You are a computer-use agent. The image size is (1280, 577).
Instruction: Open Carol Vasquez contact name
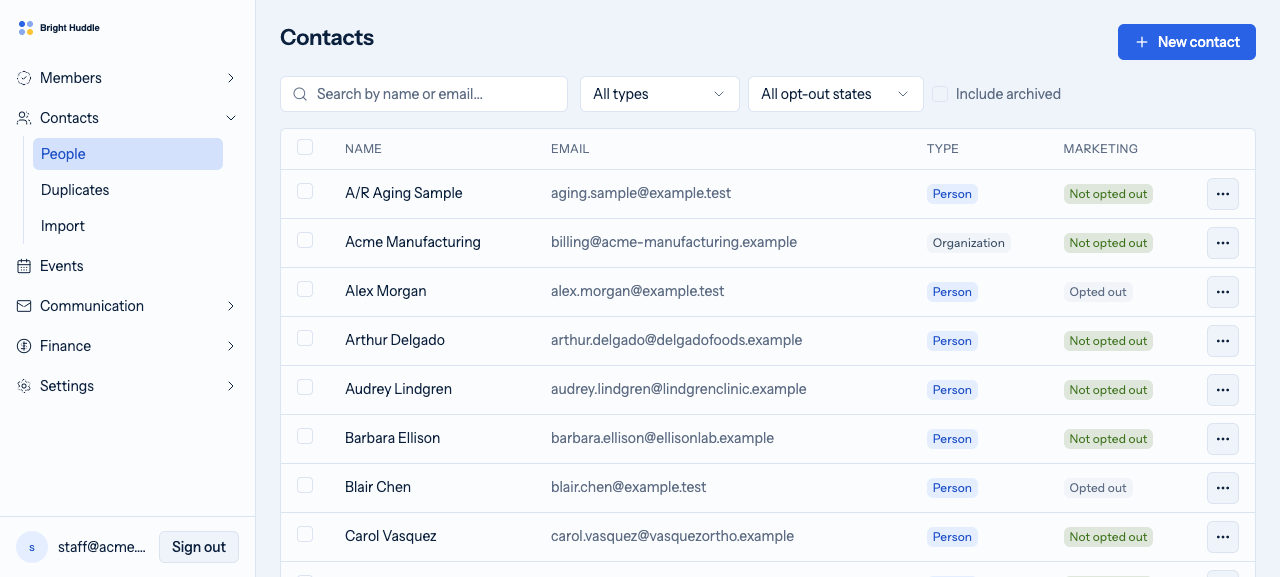[x=391, y=536]
